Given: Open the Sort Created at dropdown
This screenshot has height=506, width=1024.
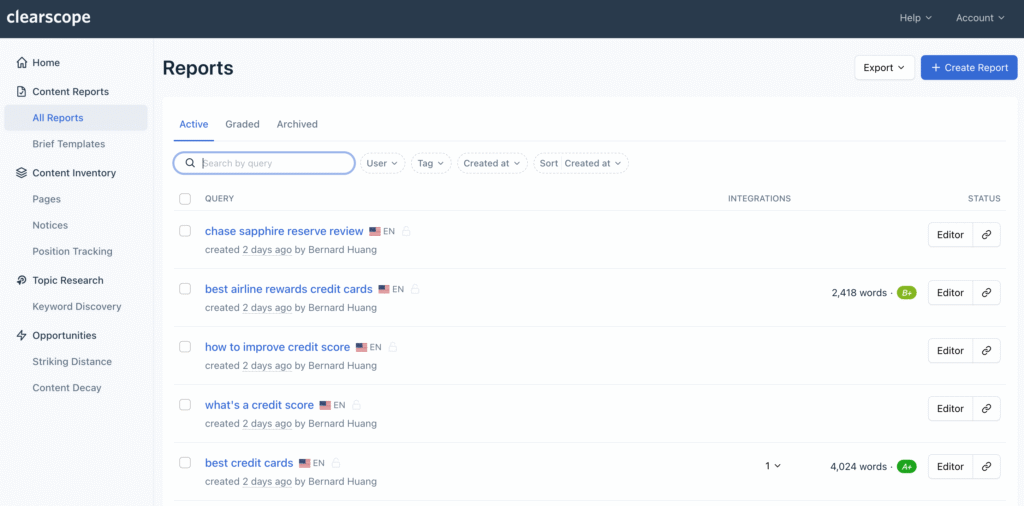Looking at the screenshot, I should pyautogui.click(x=581, y=163).
